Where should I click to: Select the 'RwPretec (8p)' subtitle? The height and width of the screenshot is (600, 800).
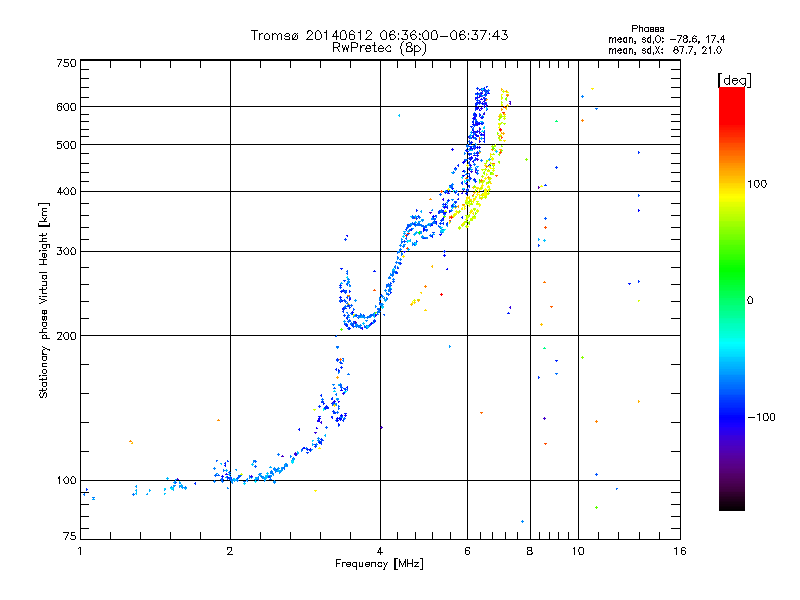coord(379,48)
